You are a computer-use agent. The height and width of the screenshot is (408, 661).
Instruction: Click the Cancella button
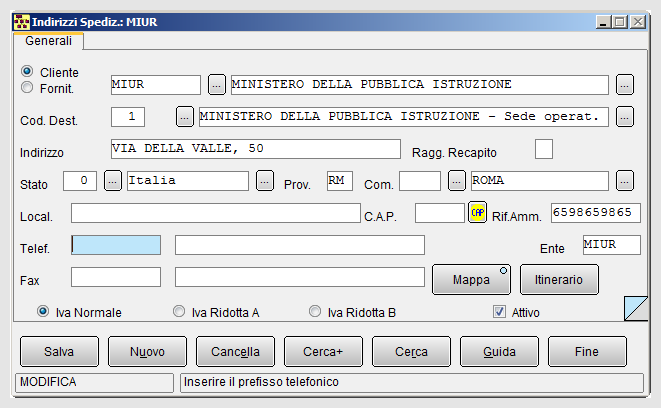[x=235, y=352]
